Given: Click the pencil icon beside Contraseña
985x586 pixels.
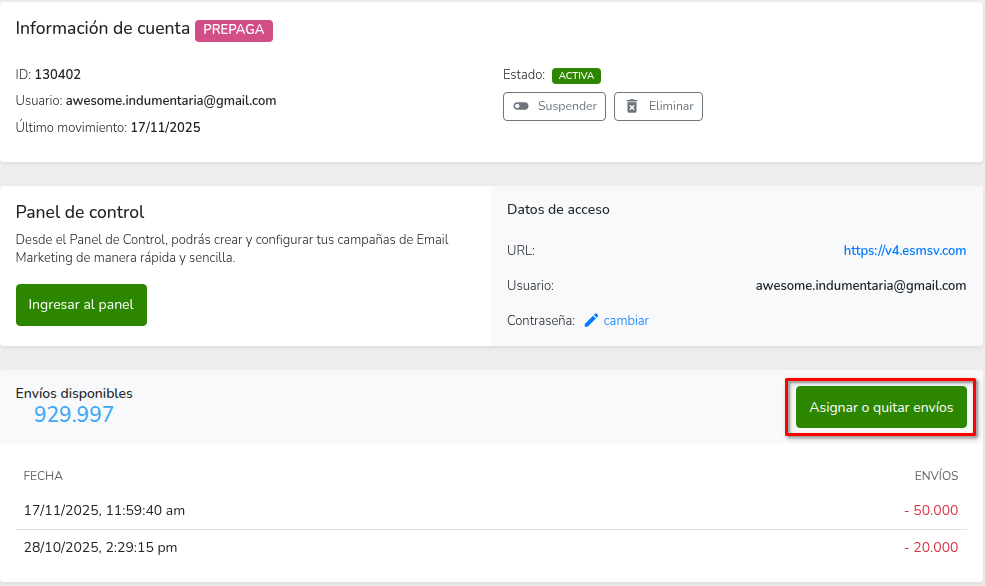Looking at the screenshot, I should (591, 321).
